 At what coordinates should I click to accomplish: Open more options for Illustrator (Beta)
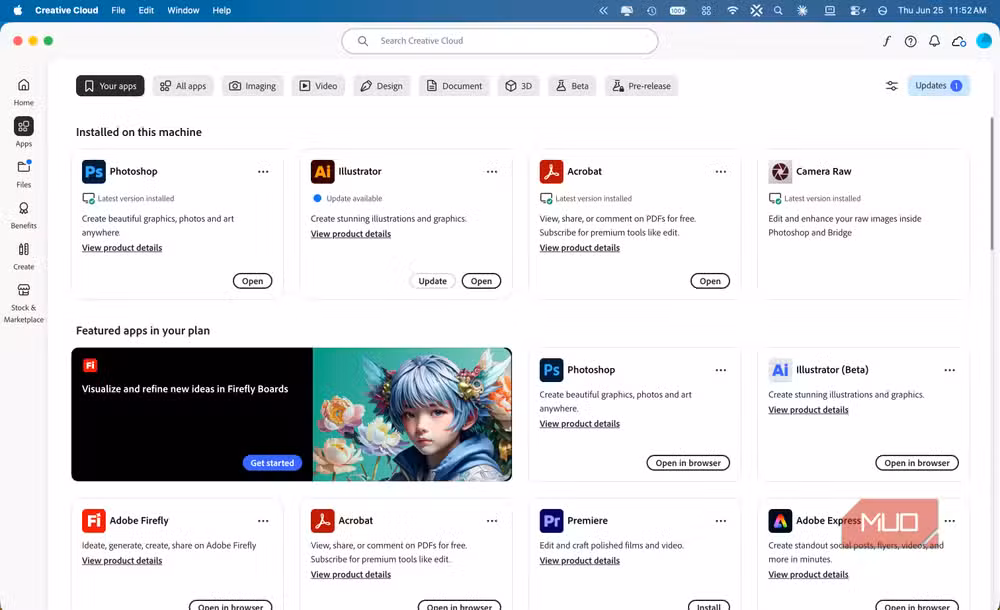(x=950, y=370)
